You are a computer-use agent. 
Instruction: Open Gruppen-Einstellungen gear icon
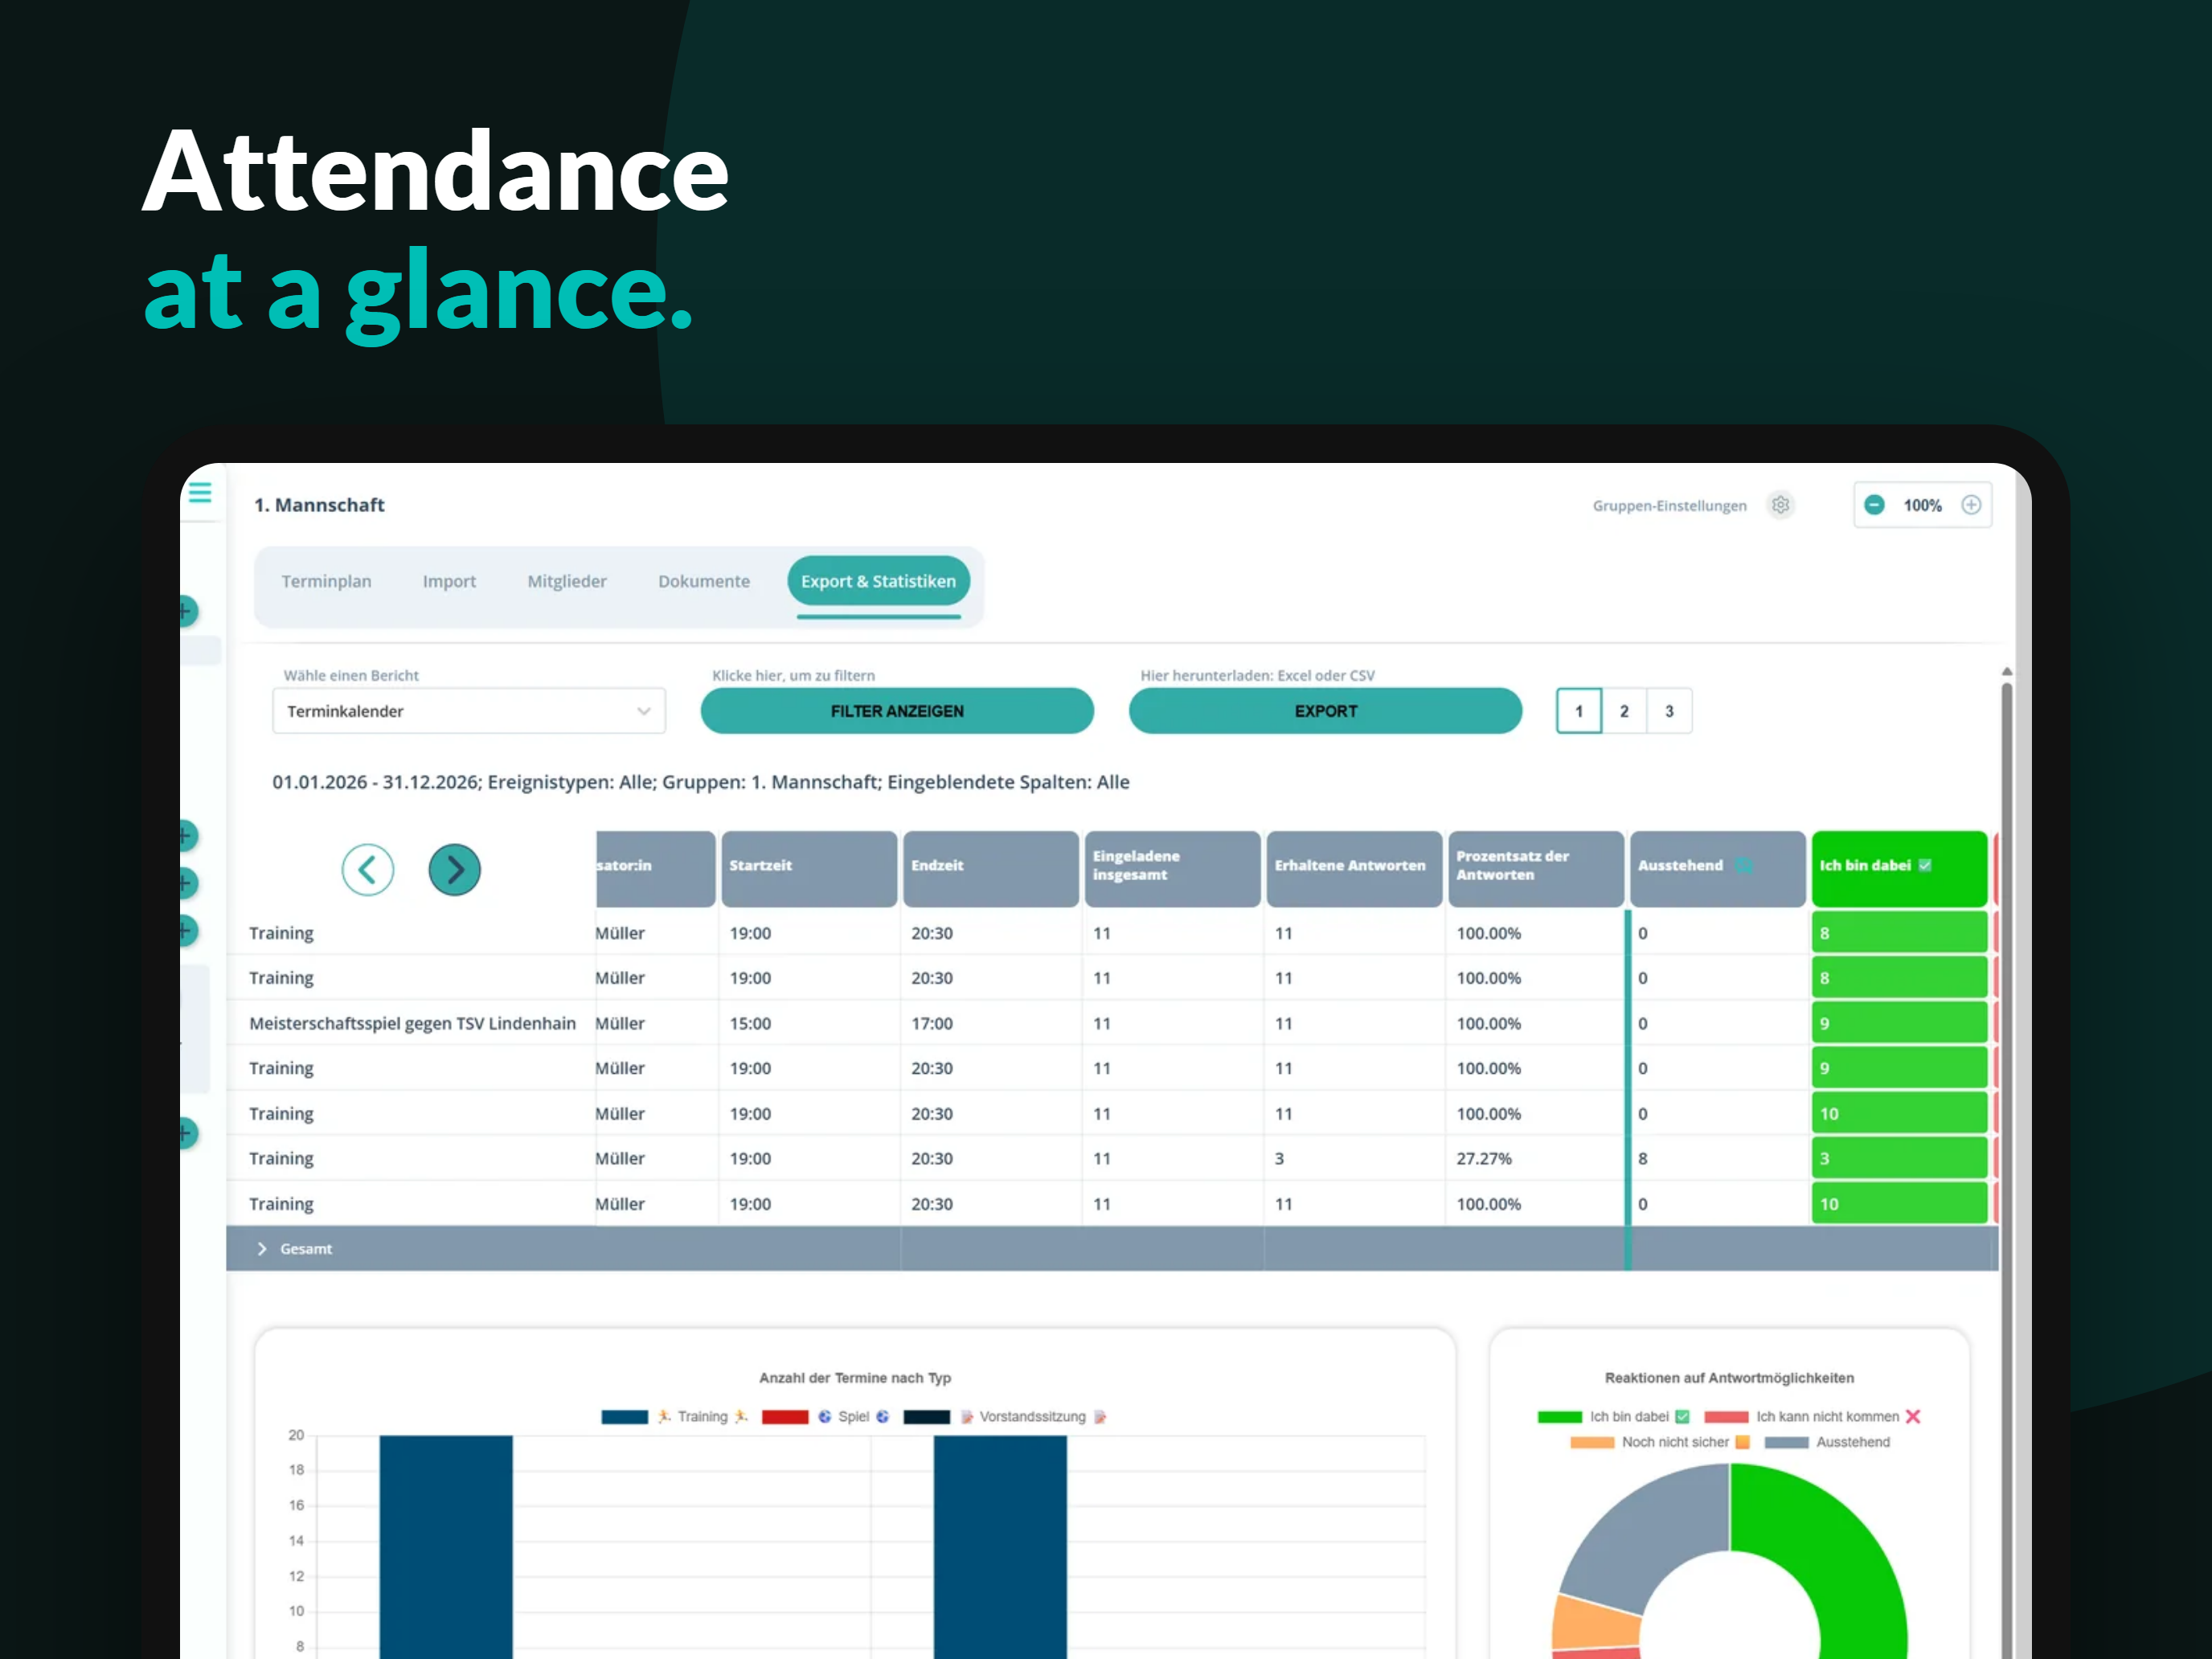1781,505
